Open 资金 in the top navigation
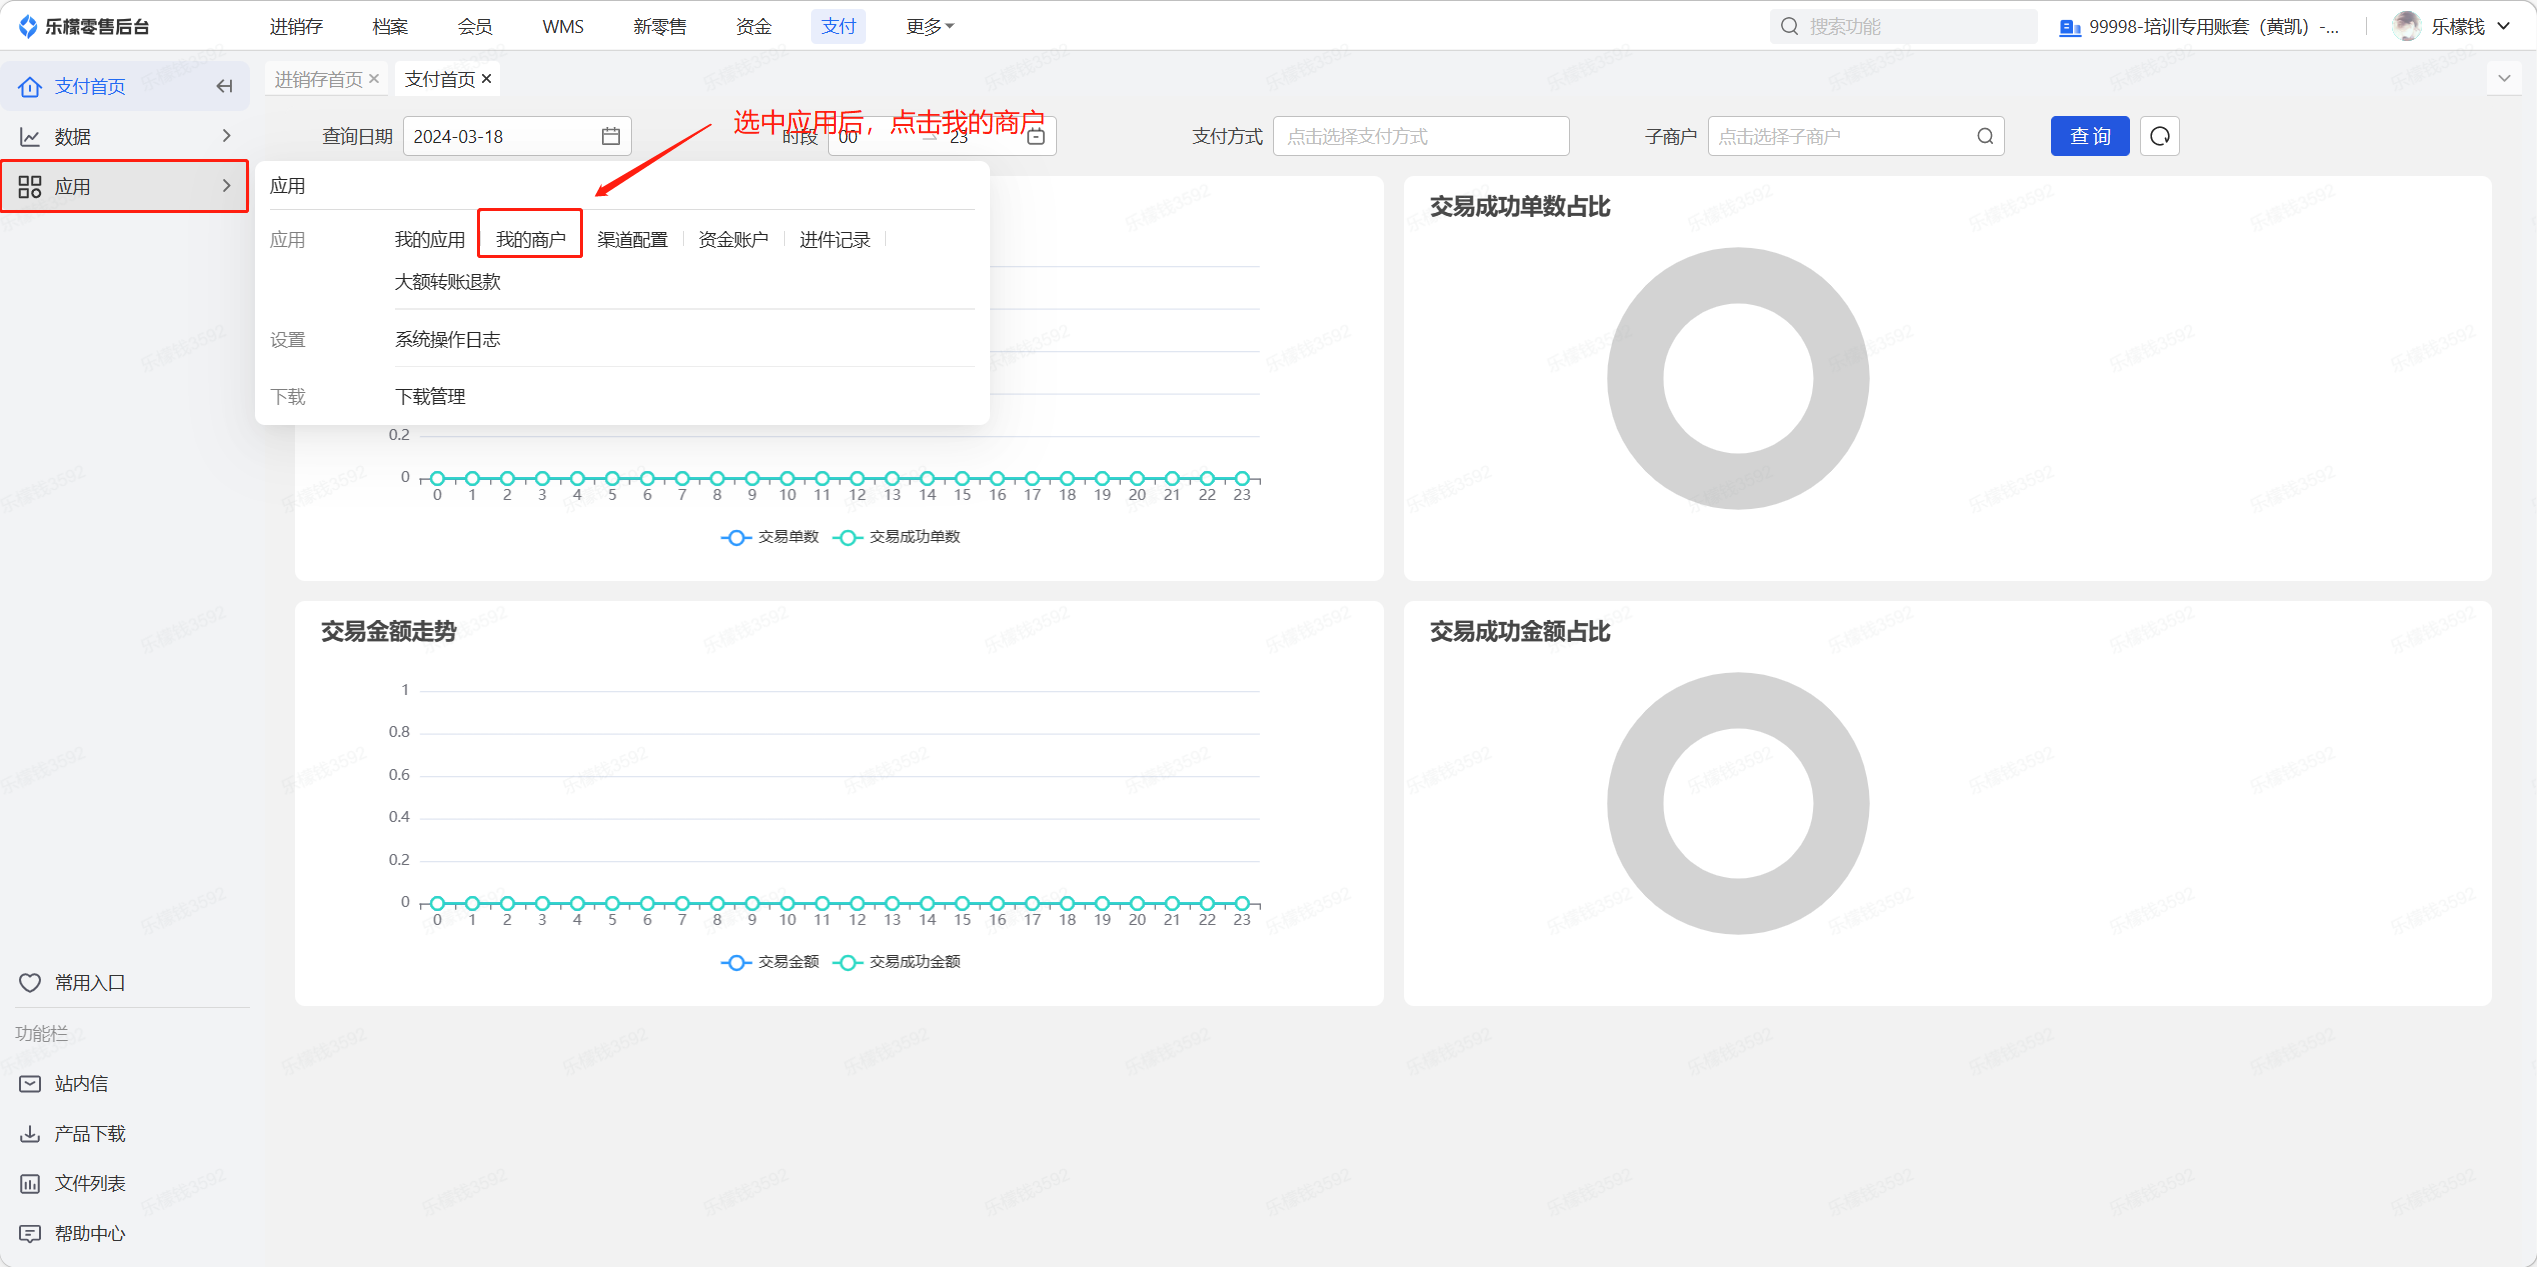Screen dimensions: 2537x1267 click(x=754, y=27)
